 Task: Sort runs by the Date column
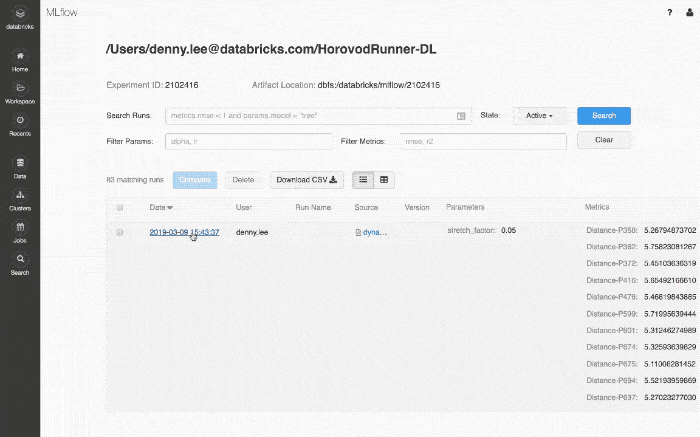click(160, 208)
